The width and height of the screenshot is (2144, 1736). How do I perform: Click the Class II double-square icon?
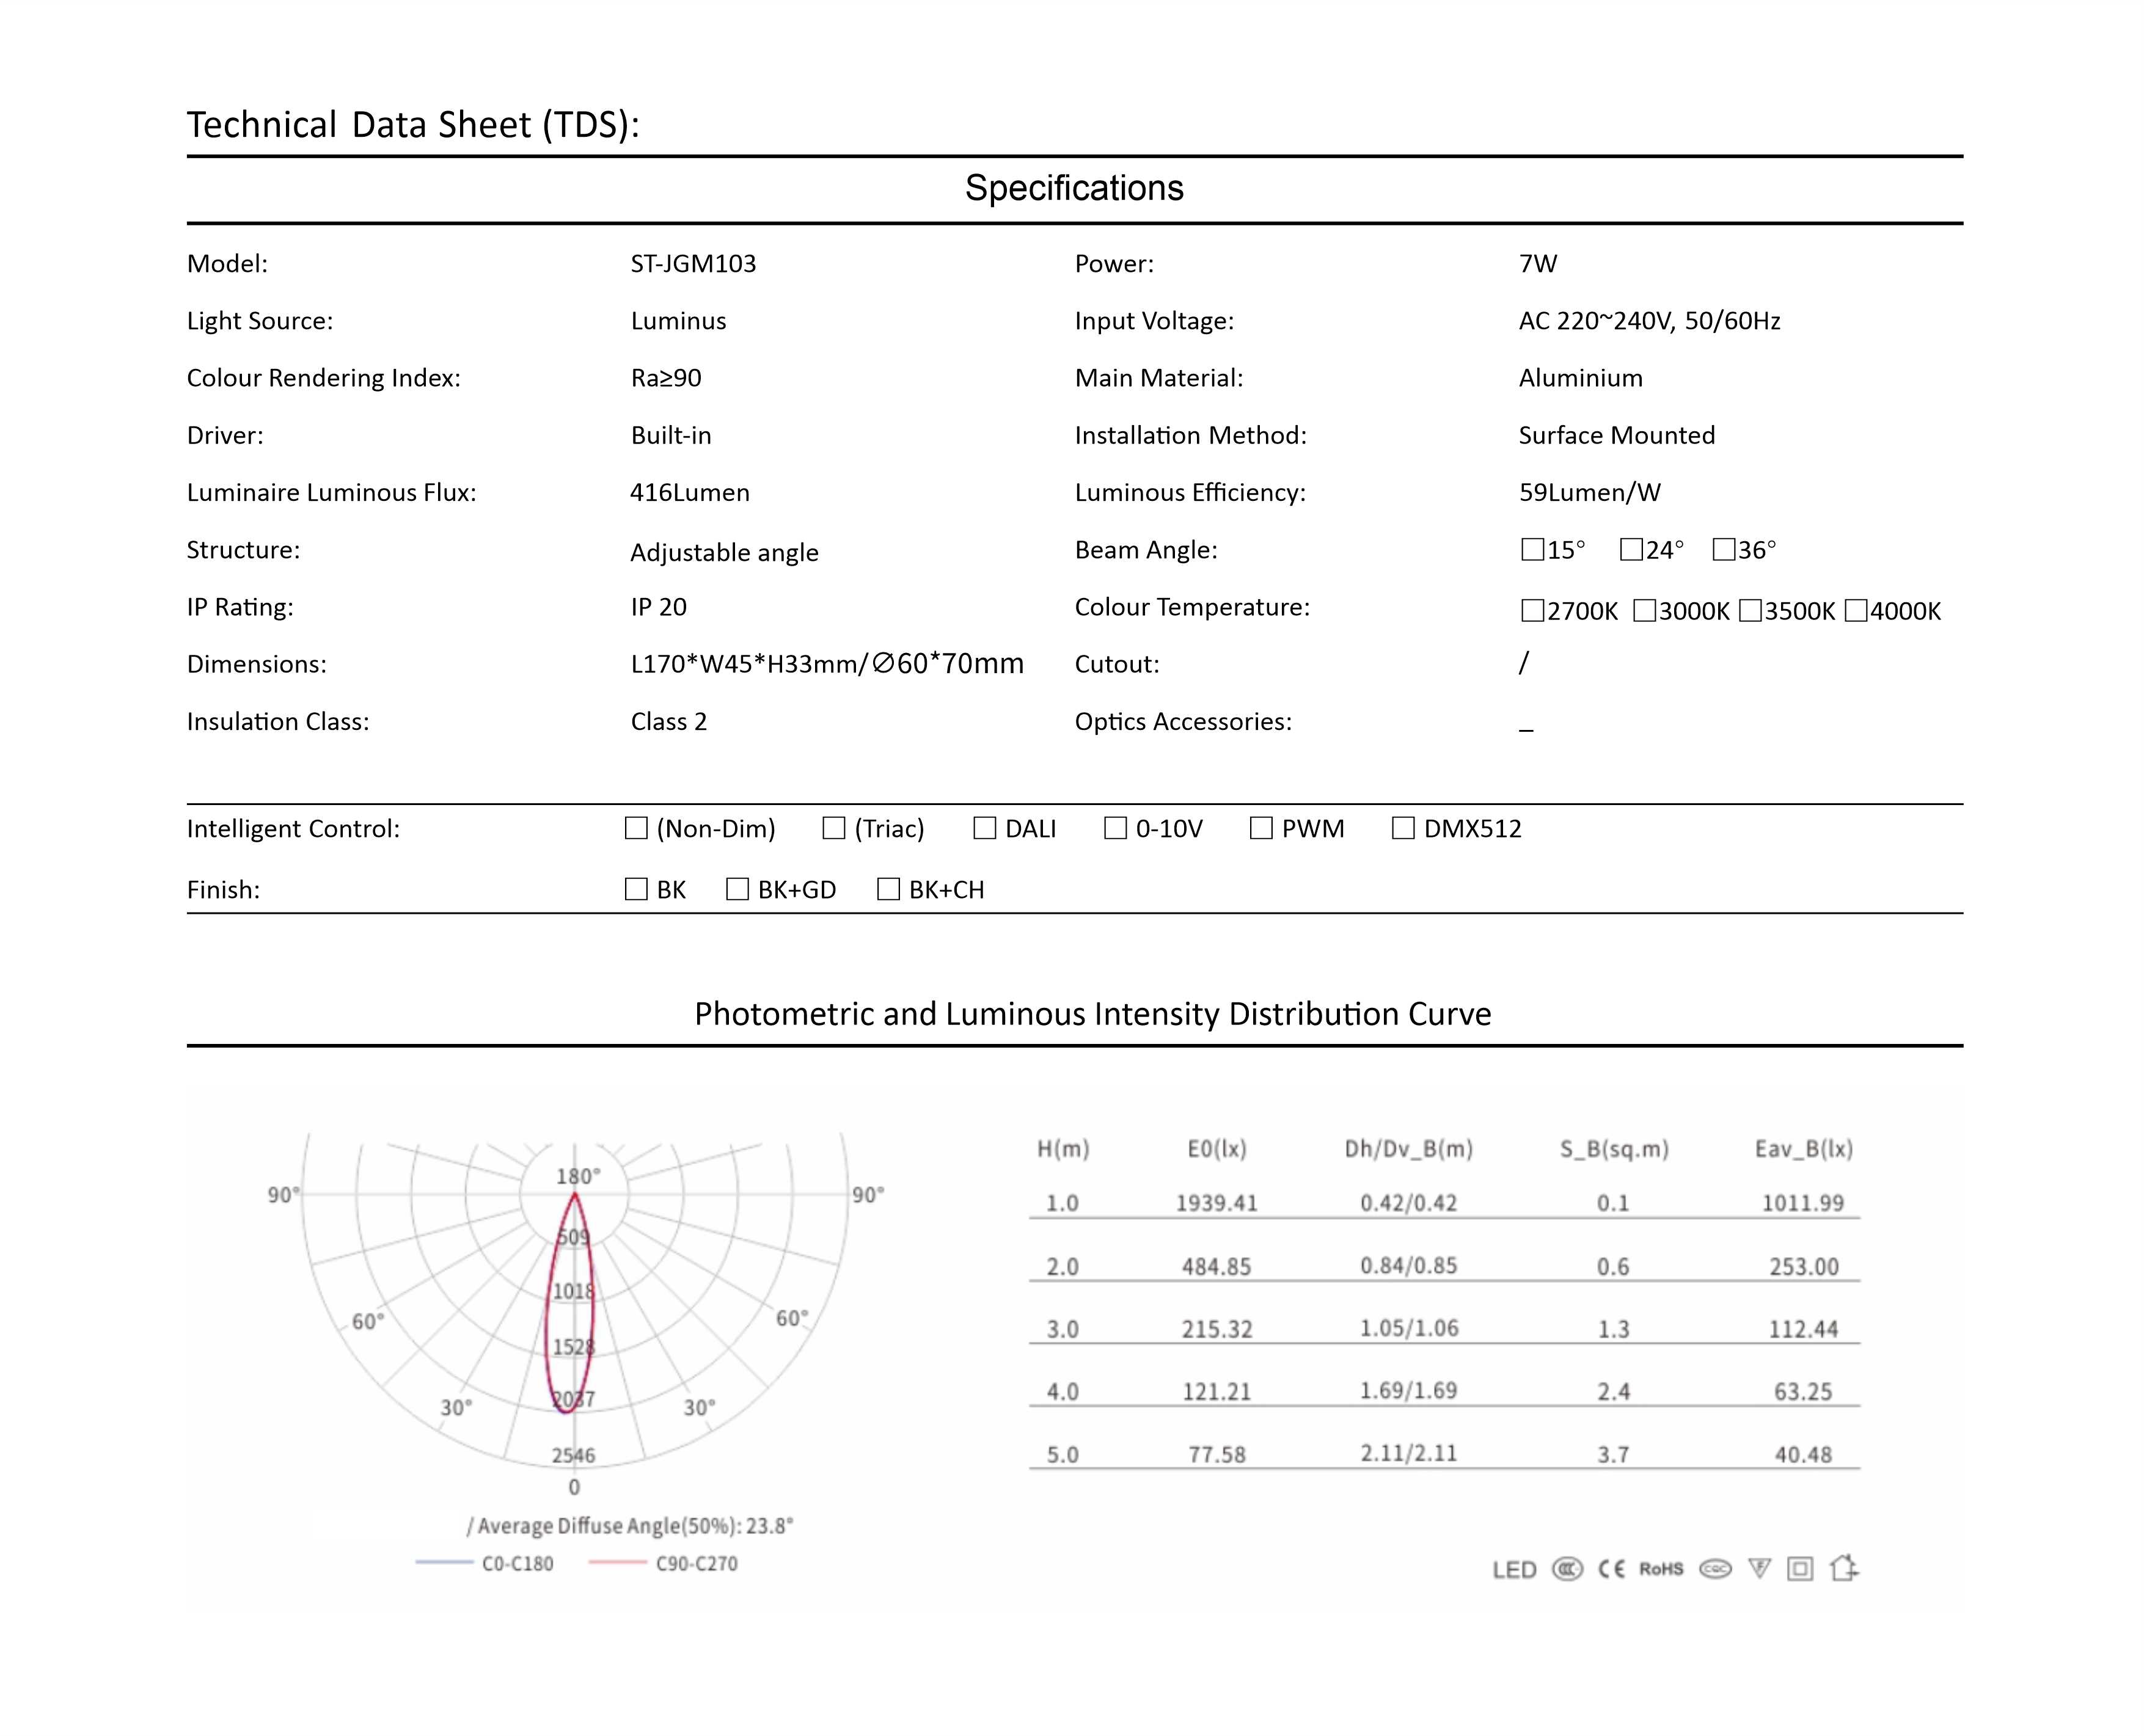coord(1800,1569)
